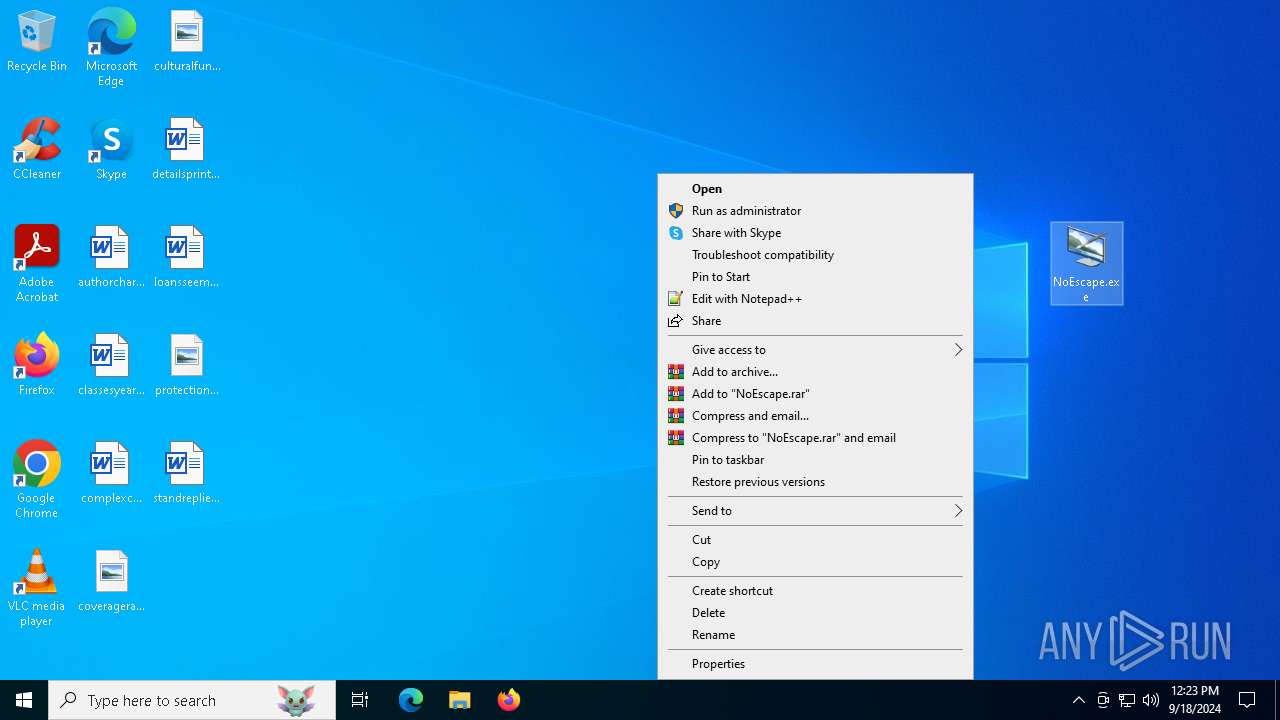Screen dimensions: 1280x720
Task: Expand the Give access to submenu
Action: click(x=815, y=350)
